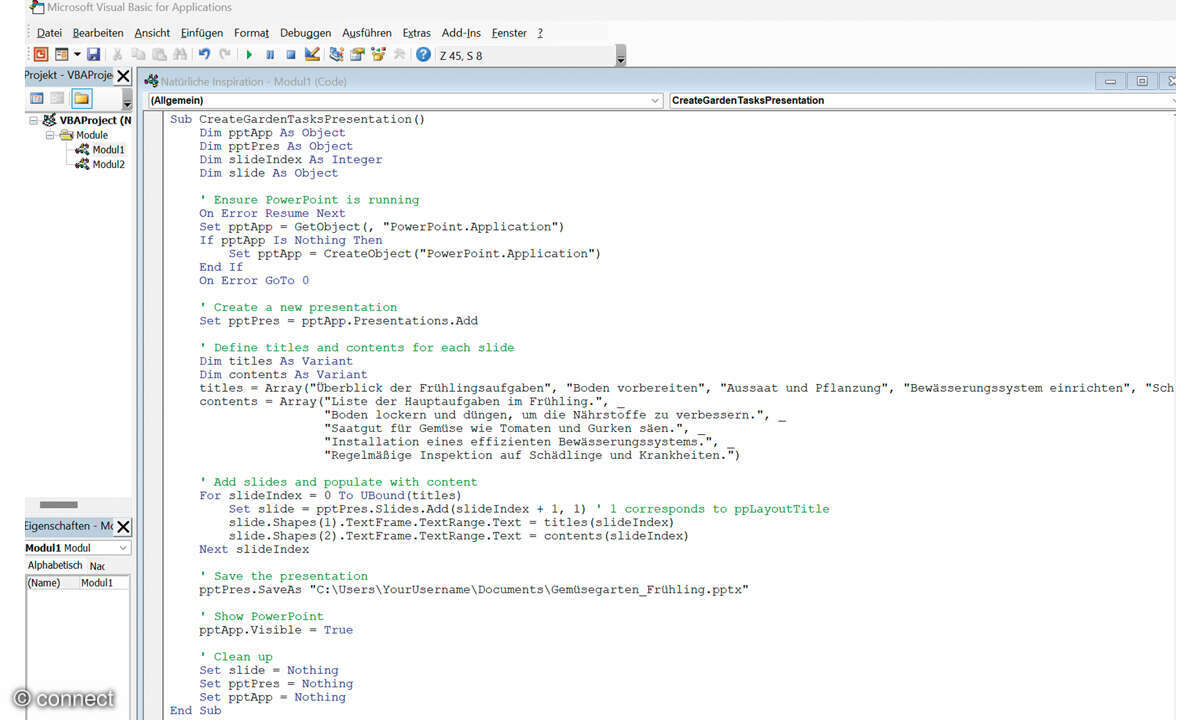
Task: Click the Insert UserForm toolbar icon
Action: coord(61,55)
